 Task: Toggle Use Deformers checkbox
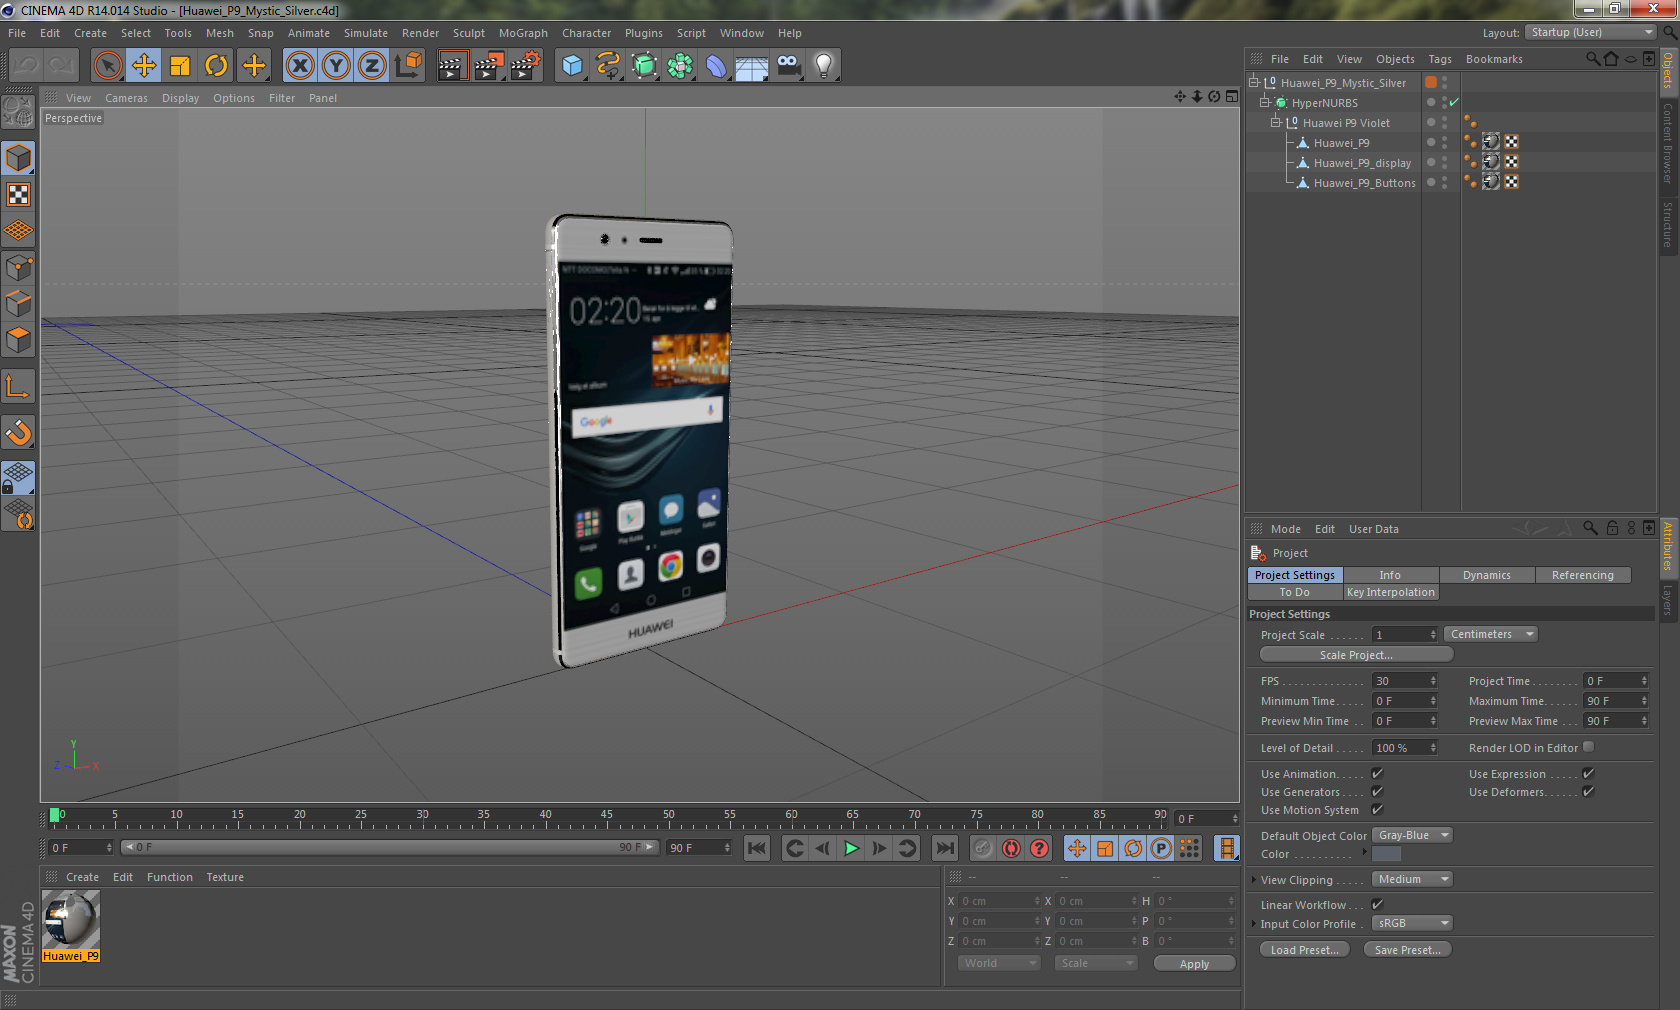1588,791
